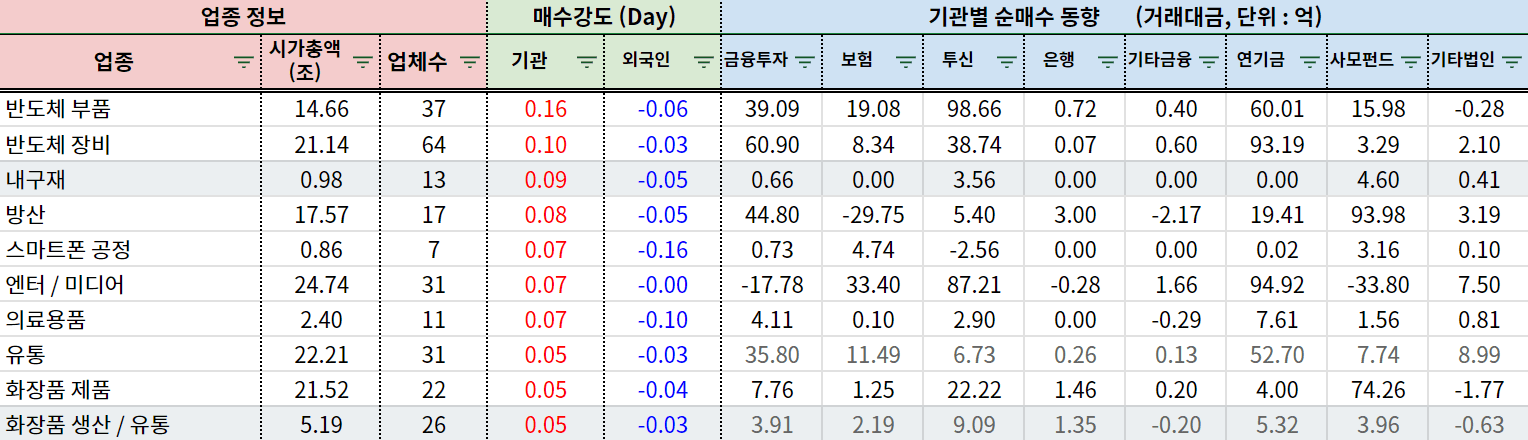Click the 기관별 순매수 동향 header
1528x440 pixels.
(1124, 16)
